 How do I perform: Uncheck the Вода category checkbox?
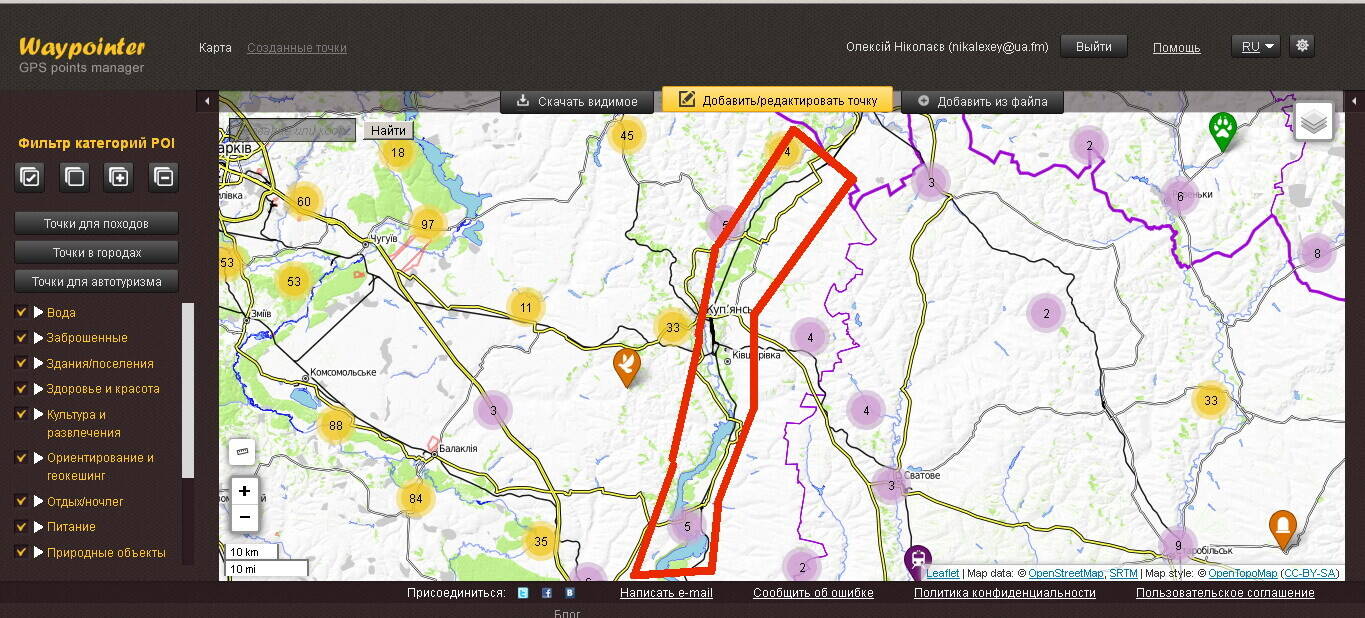point(21,312)
